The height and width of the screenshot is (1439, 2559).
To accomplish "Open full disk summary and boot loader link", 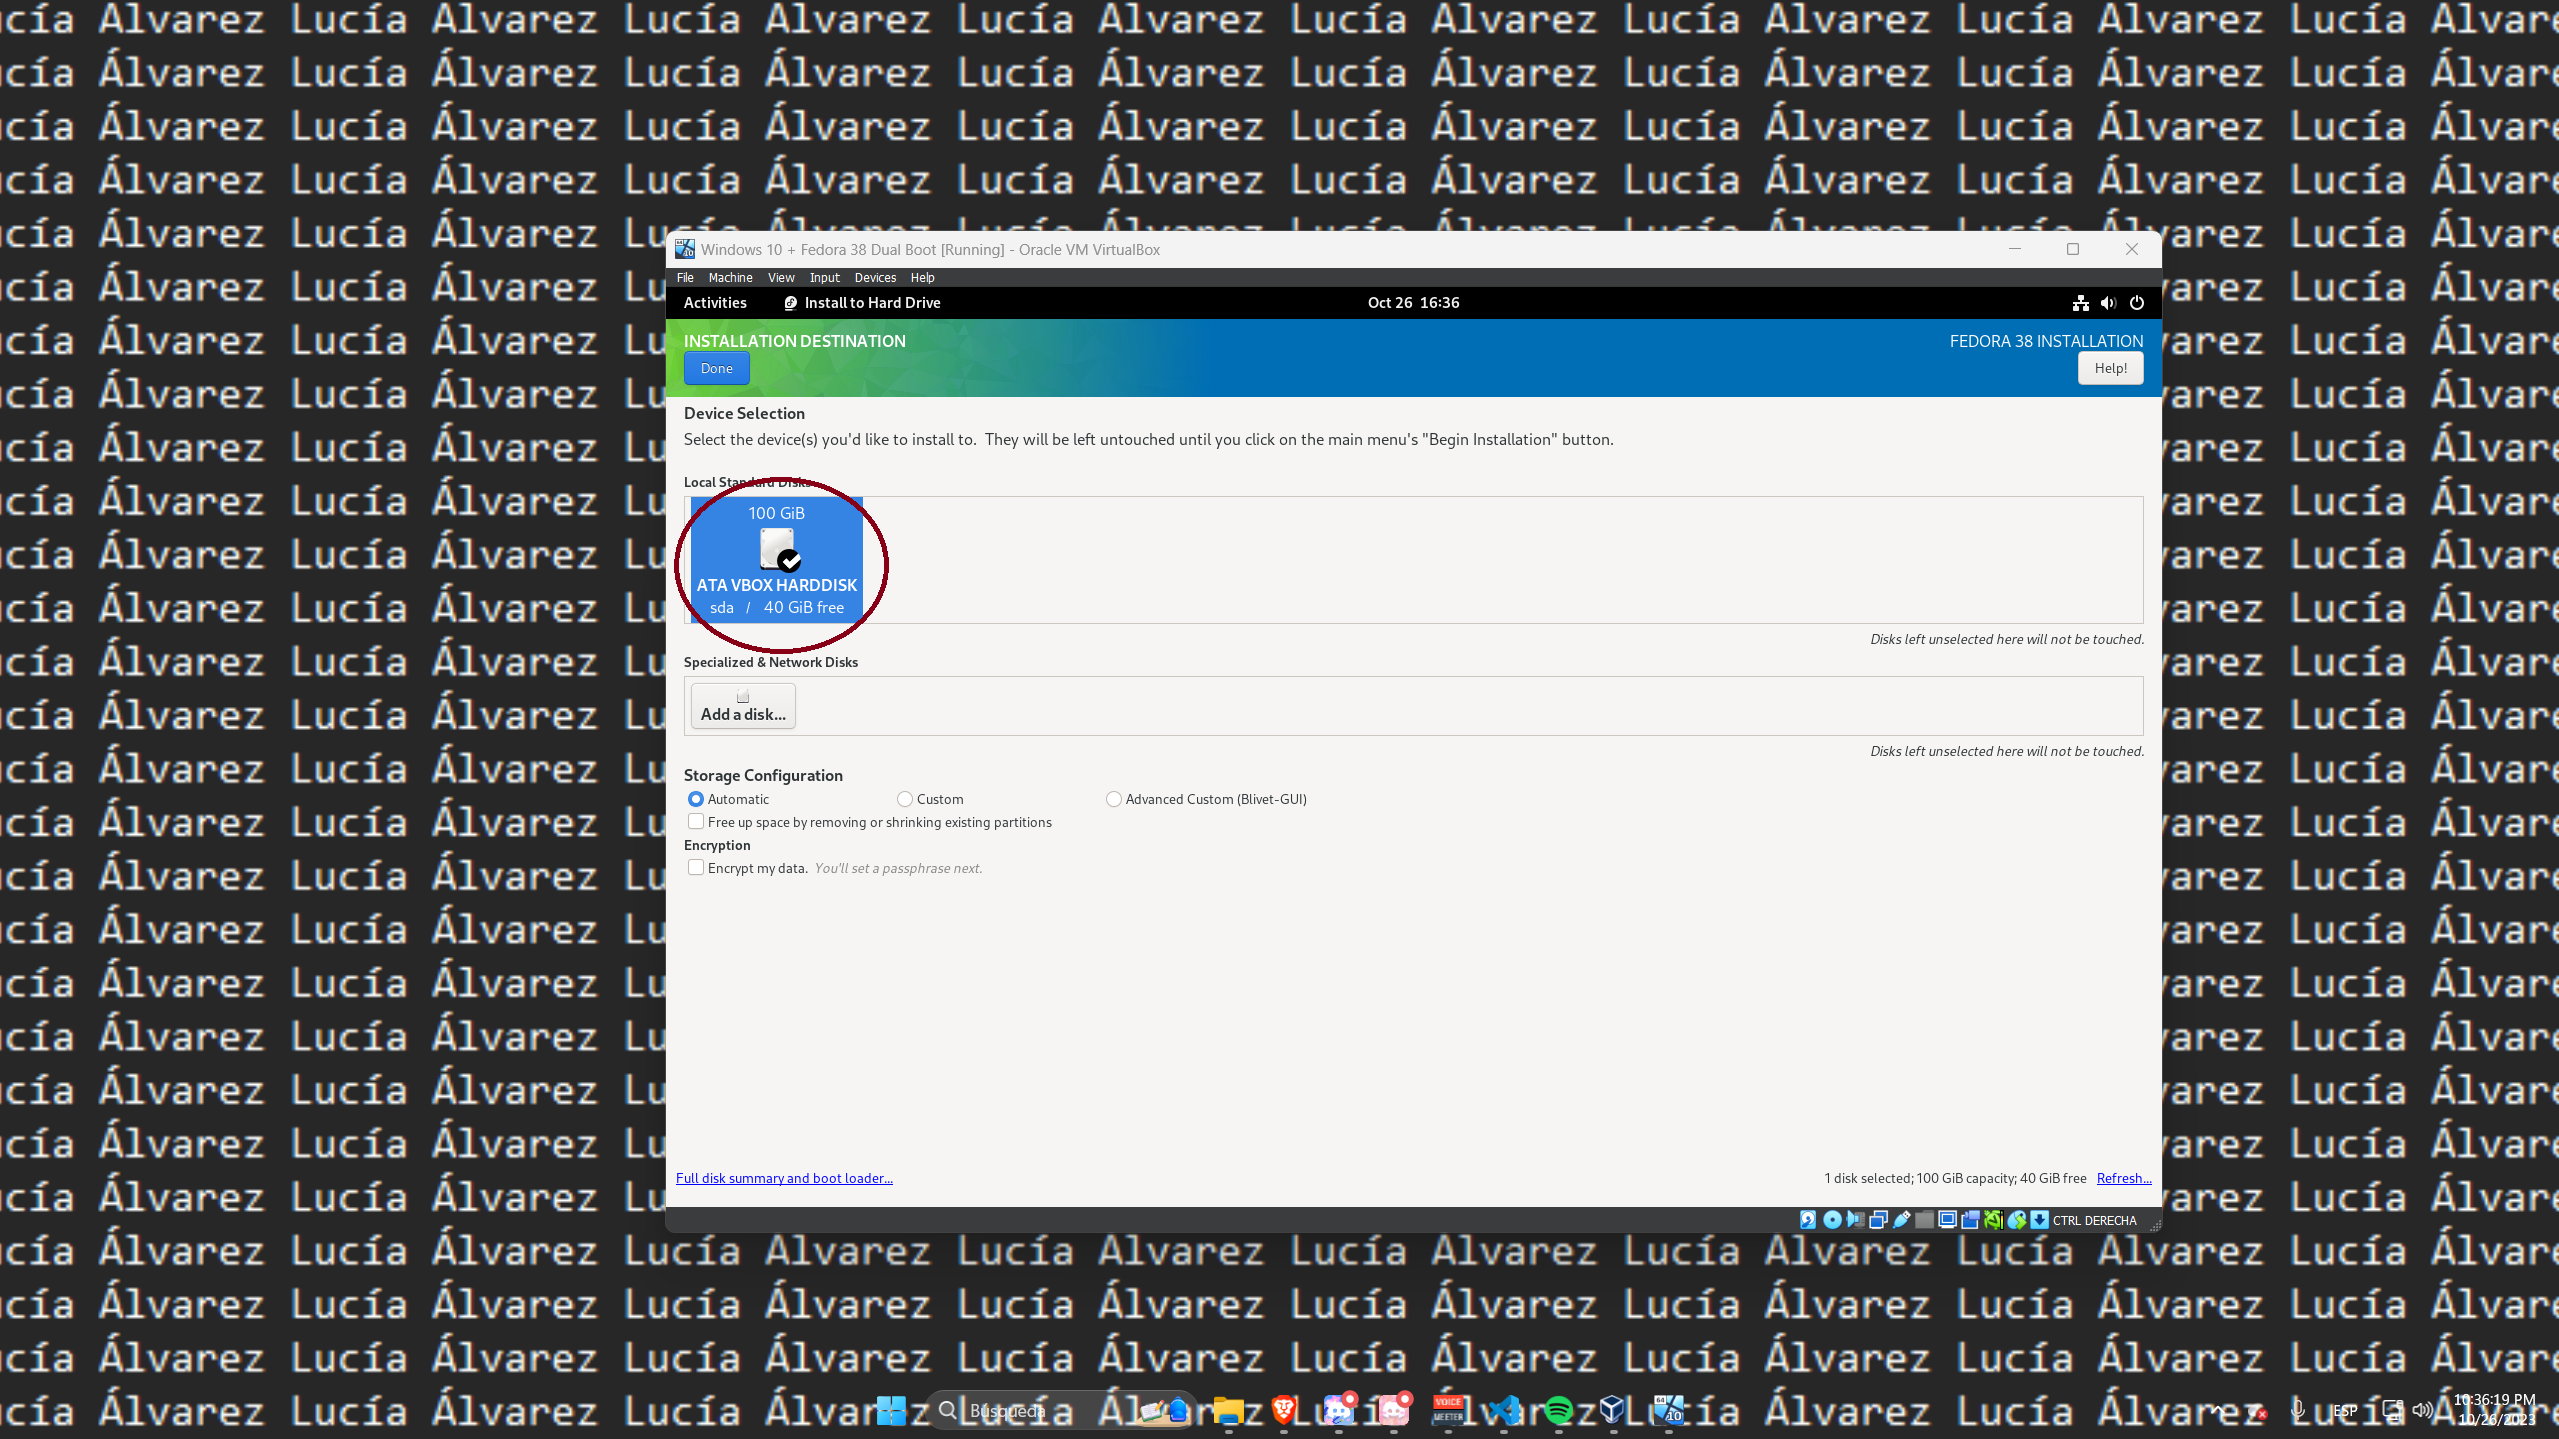I will click(x=784, y=1178).
